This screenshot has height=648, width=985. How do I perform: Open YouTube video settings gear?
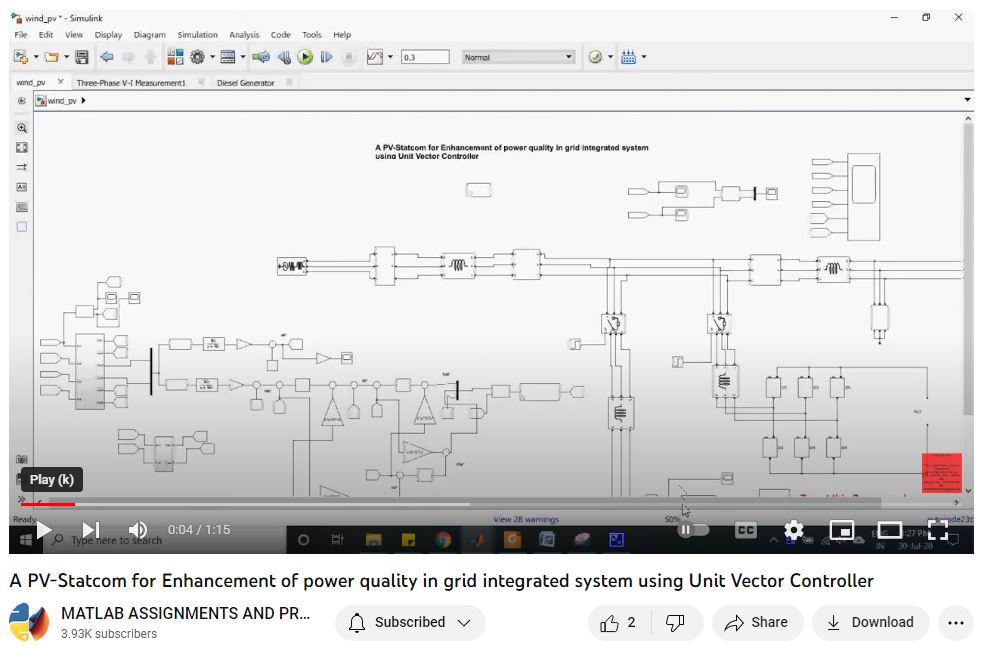(793, 530)
